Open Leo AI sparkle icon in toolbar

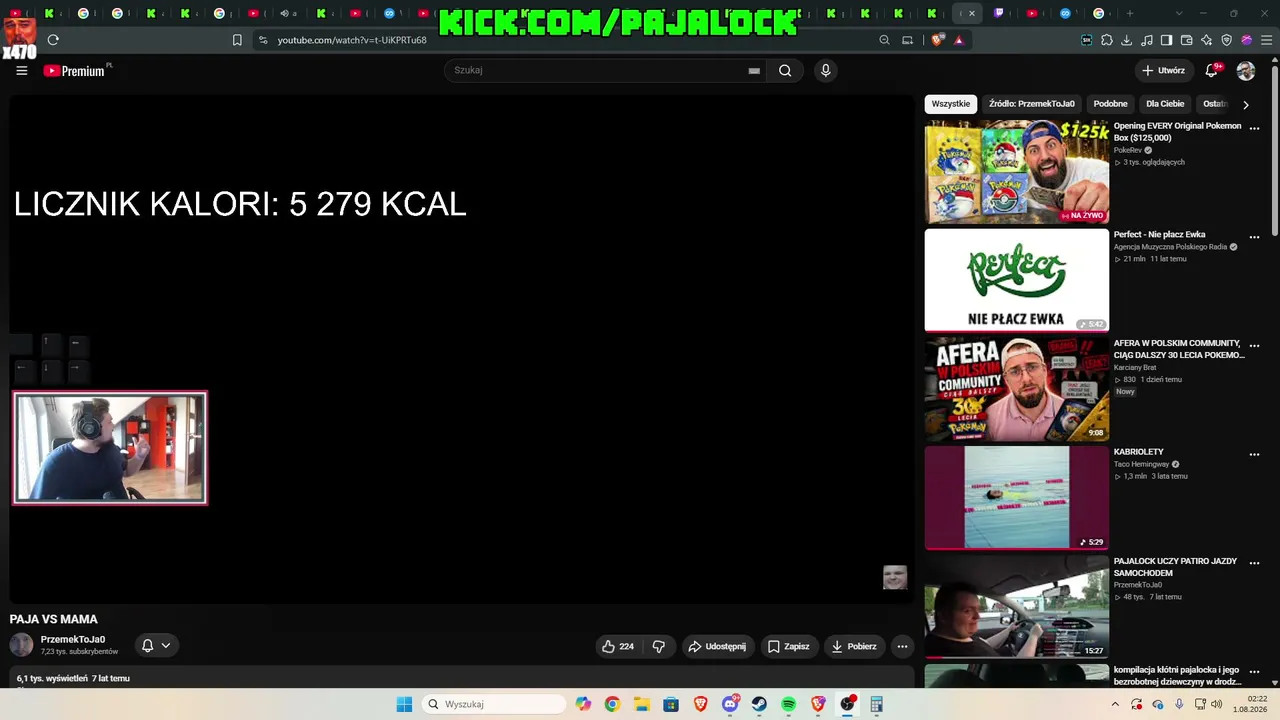1207,40
